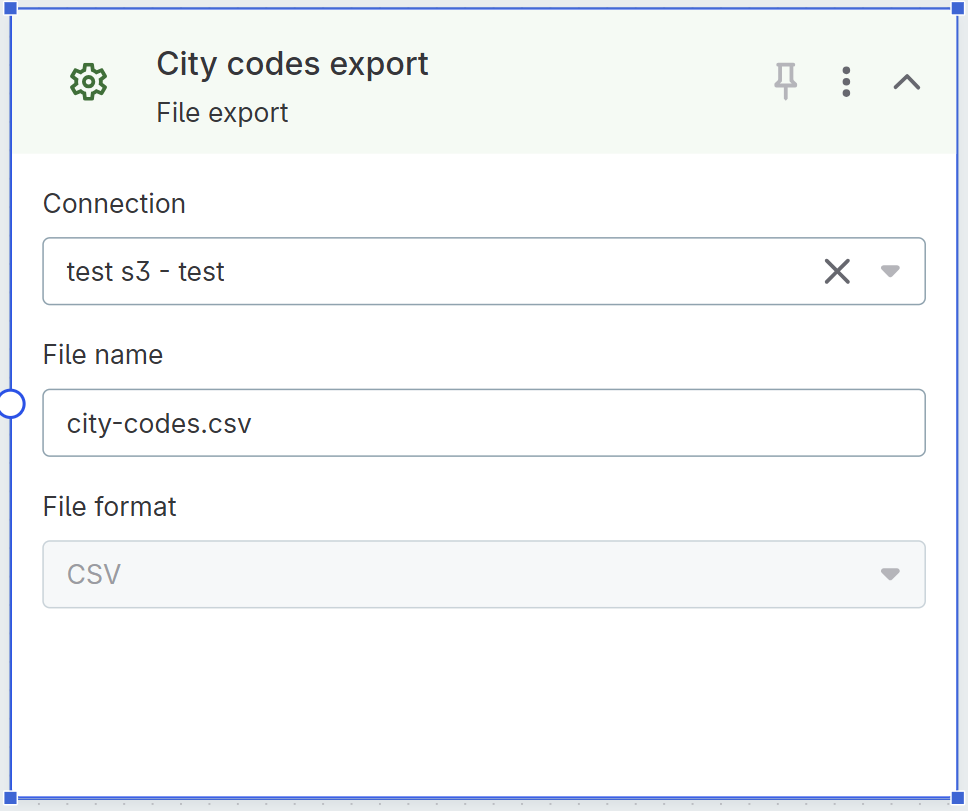The image size is (968, 811).
Task: Click the gear icon next to the title
Action: click(x=88, y=81)
